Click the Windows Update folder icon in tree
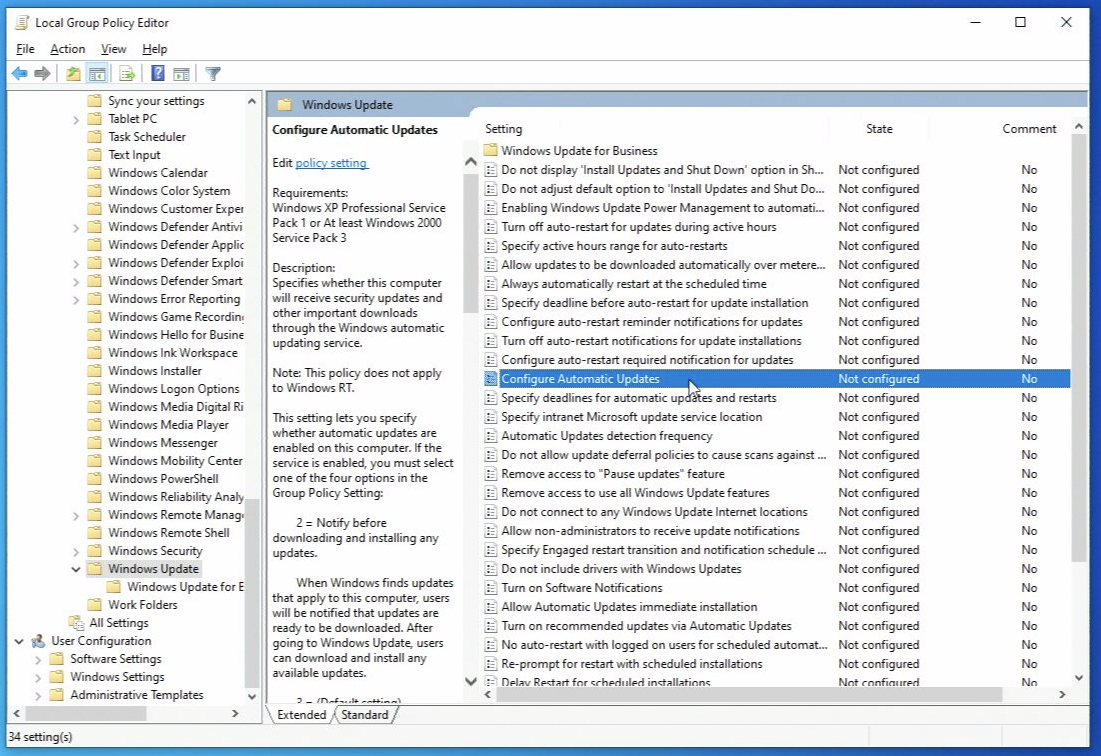This screenshot has width=1101, height=756. (x=95, y=569)
